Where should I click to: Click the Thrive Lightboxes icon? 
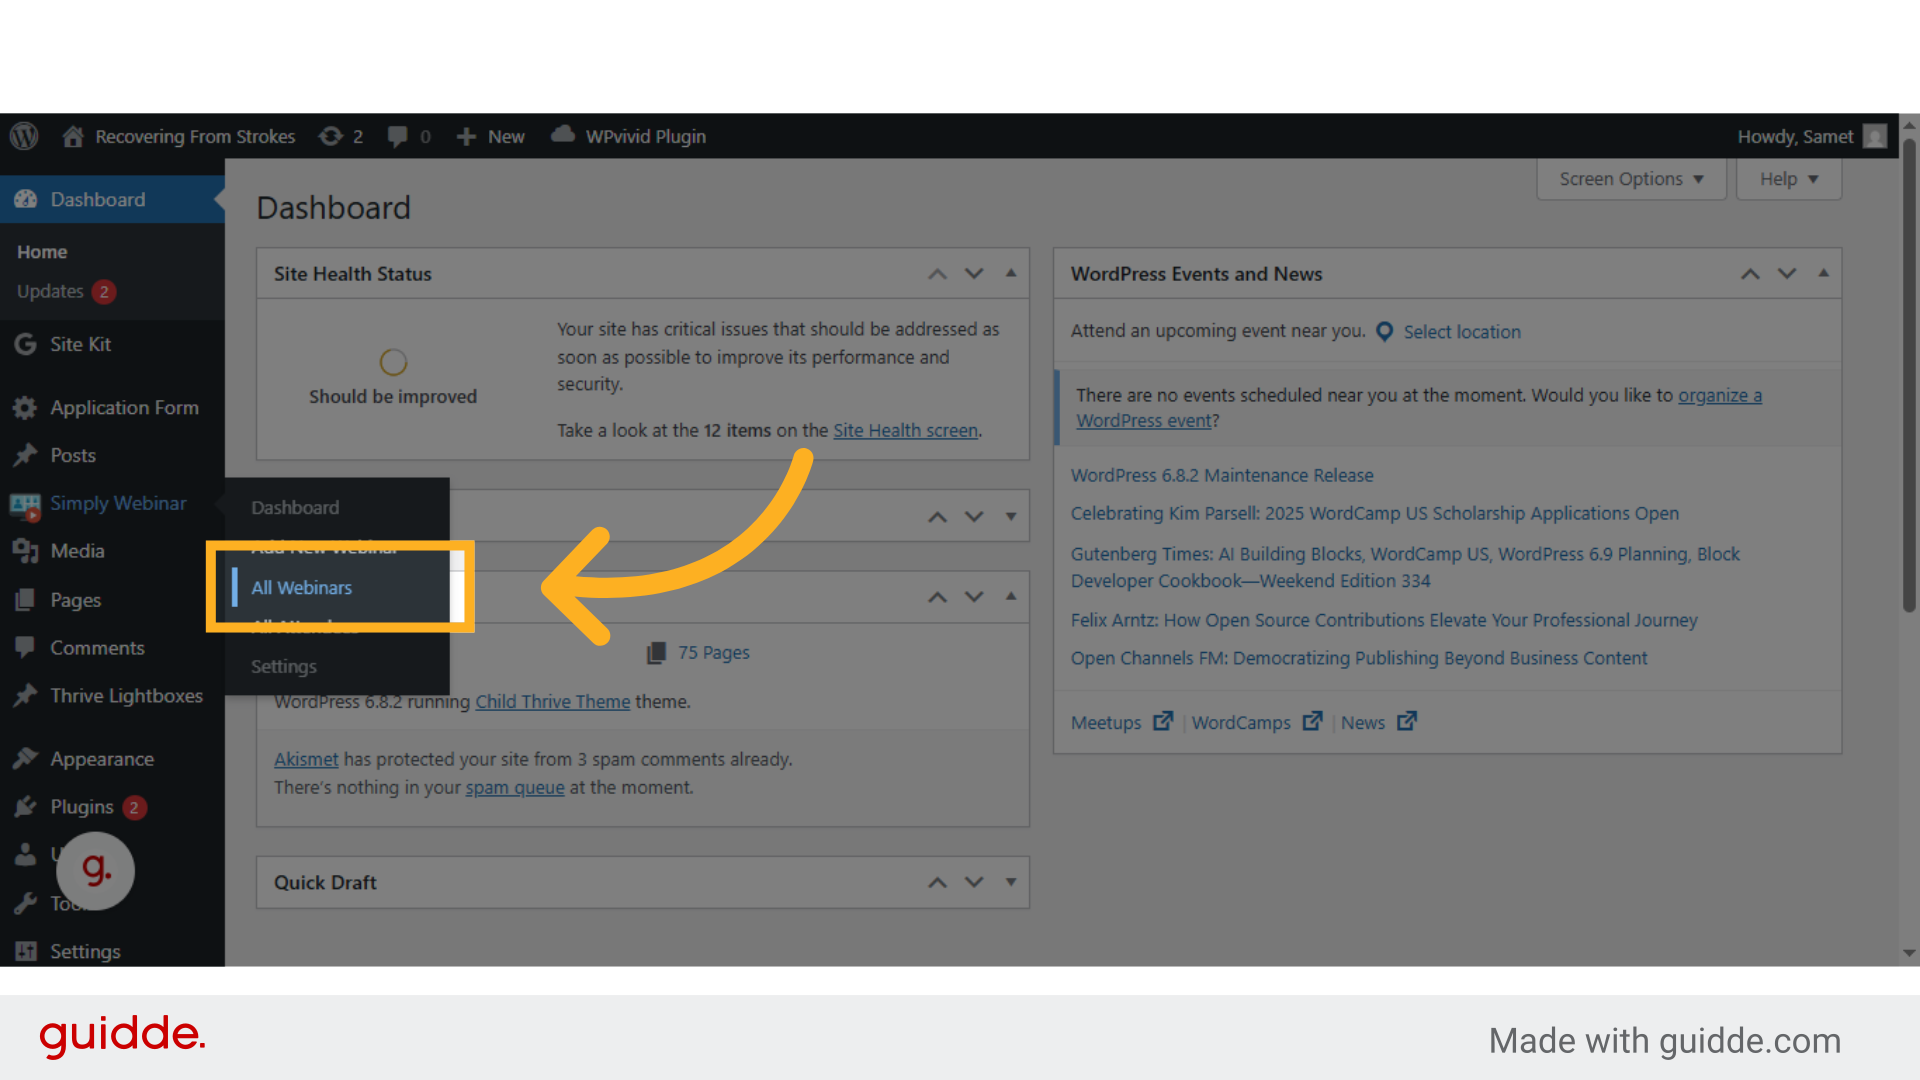(x=25, y=696)
